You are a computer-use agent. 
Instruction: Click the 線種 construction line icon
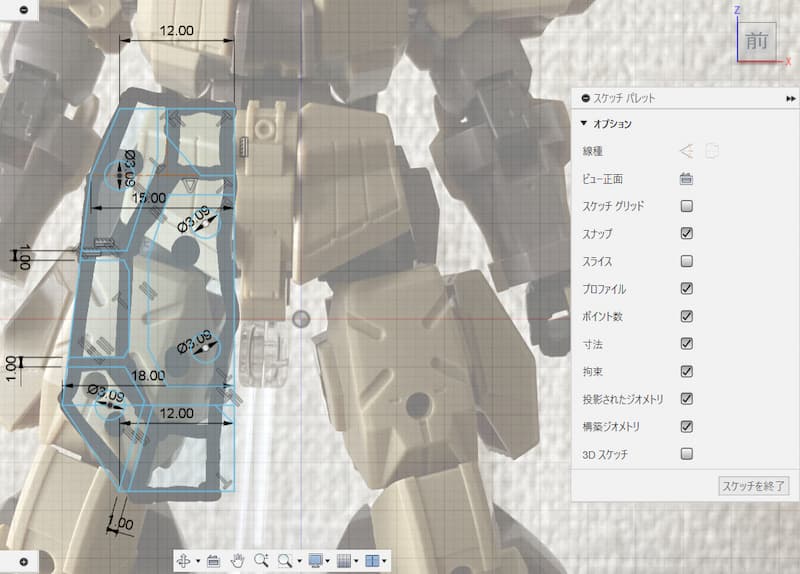687,151
